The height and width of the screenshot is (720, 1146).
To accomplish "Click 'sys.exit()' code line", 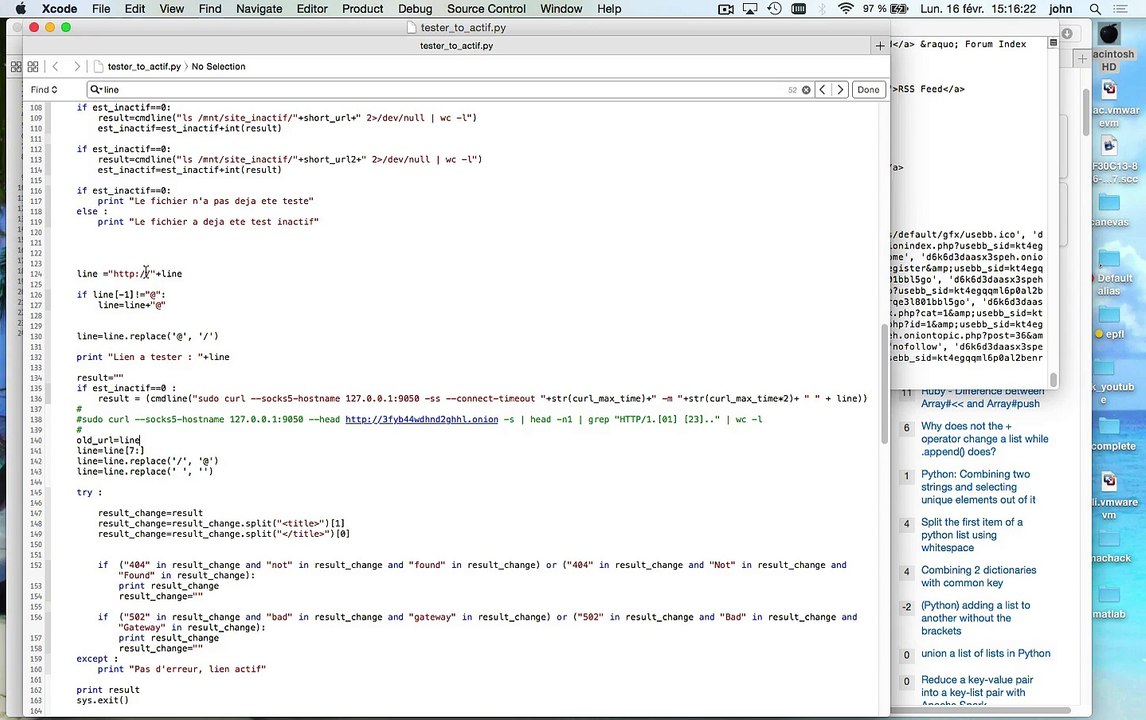I will click(x=102, y=700).
